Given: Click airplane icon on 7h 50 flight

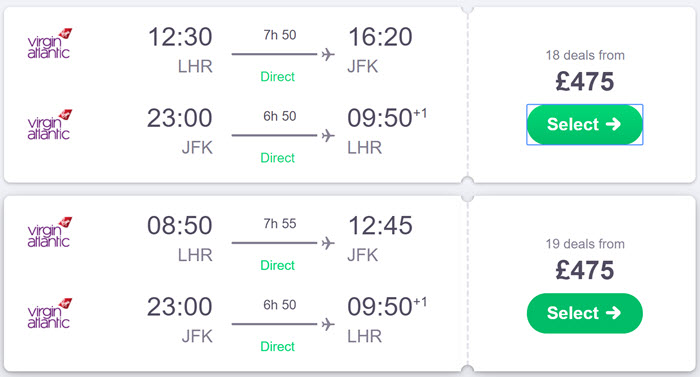Looking at the screenshot, I should (x=328, y=54).
